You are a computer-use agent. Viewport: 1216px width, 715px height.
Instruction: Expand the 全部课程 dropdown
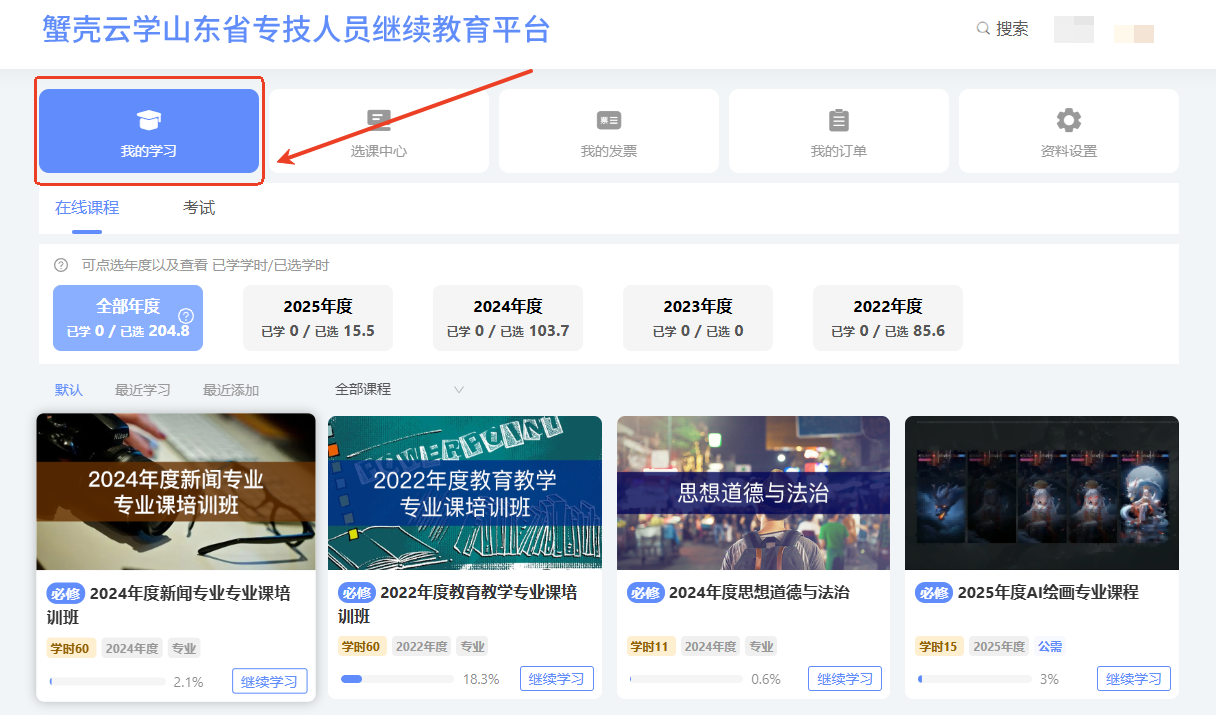pyautogui.click(x=400, y=389)
